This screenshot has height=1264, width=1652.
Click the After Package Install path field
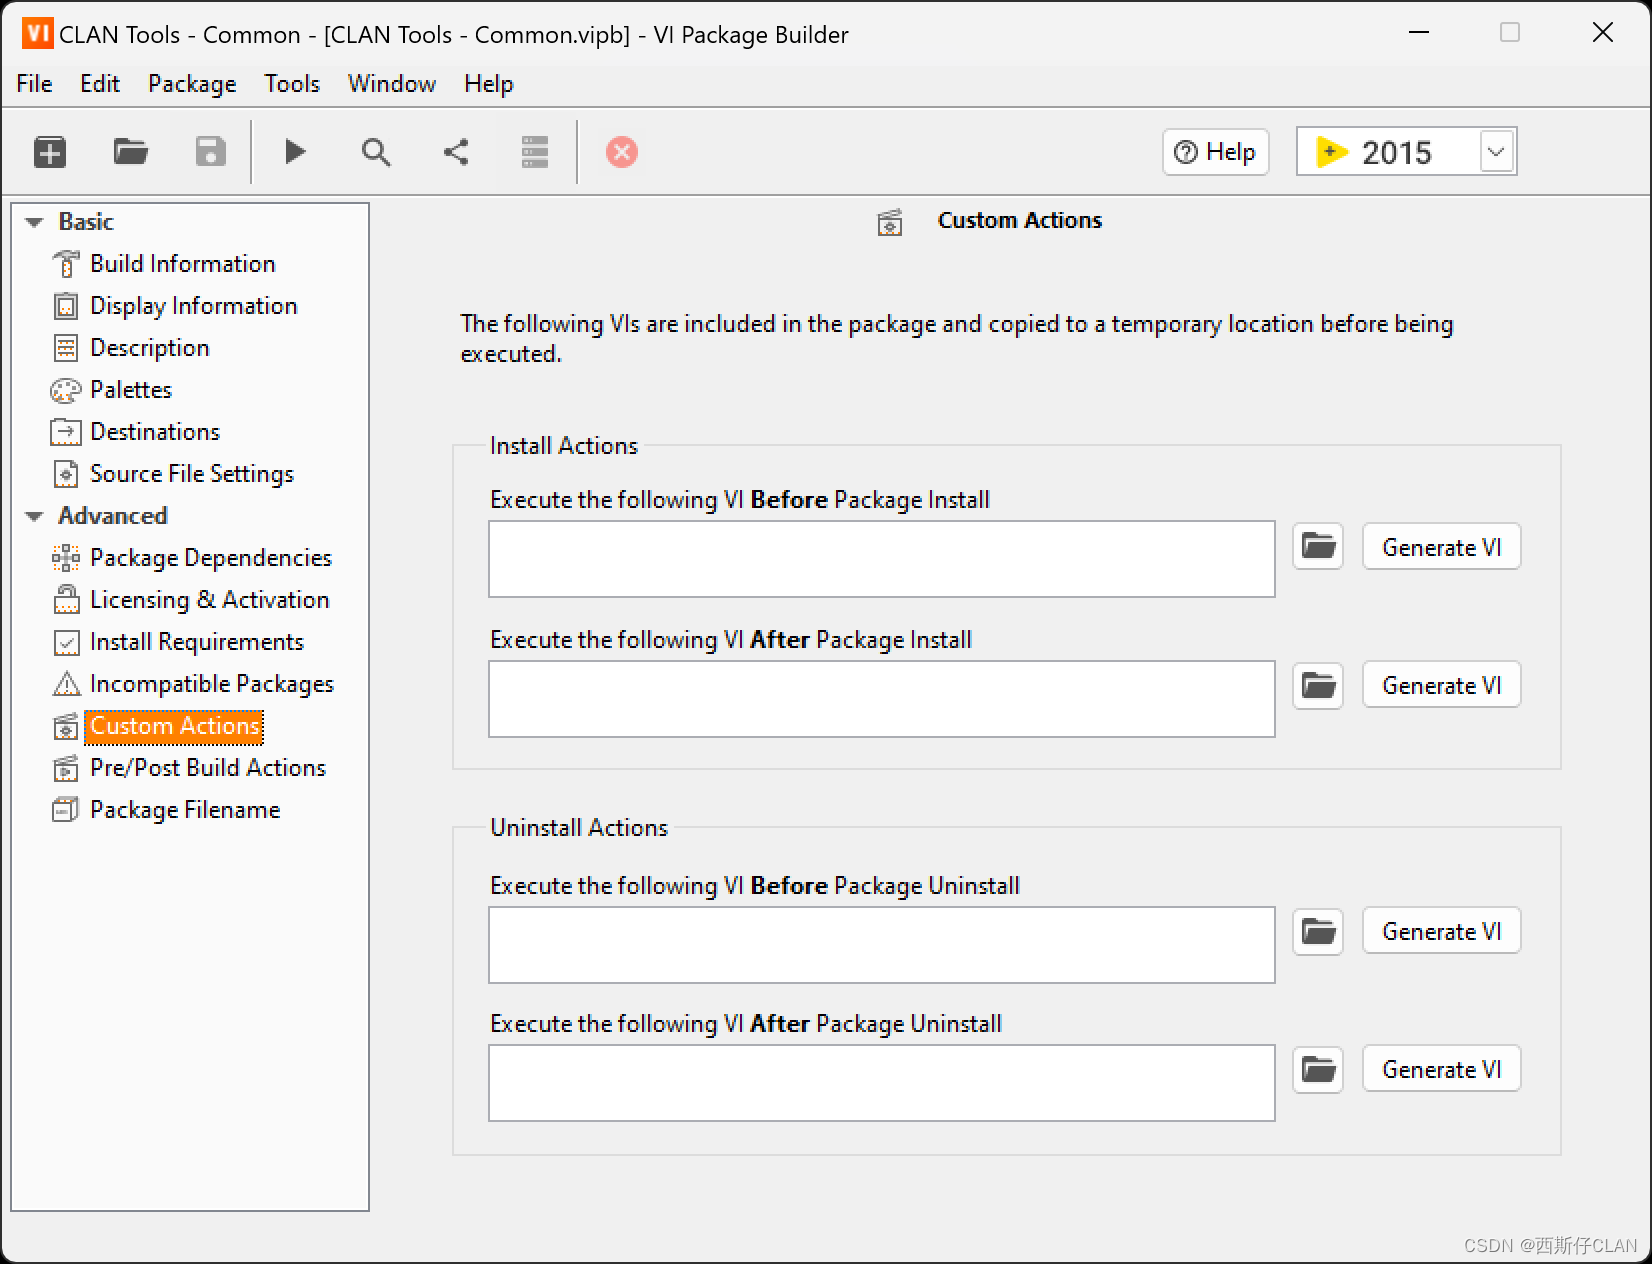coord(882,699)
